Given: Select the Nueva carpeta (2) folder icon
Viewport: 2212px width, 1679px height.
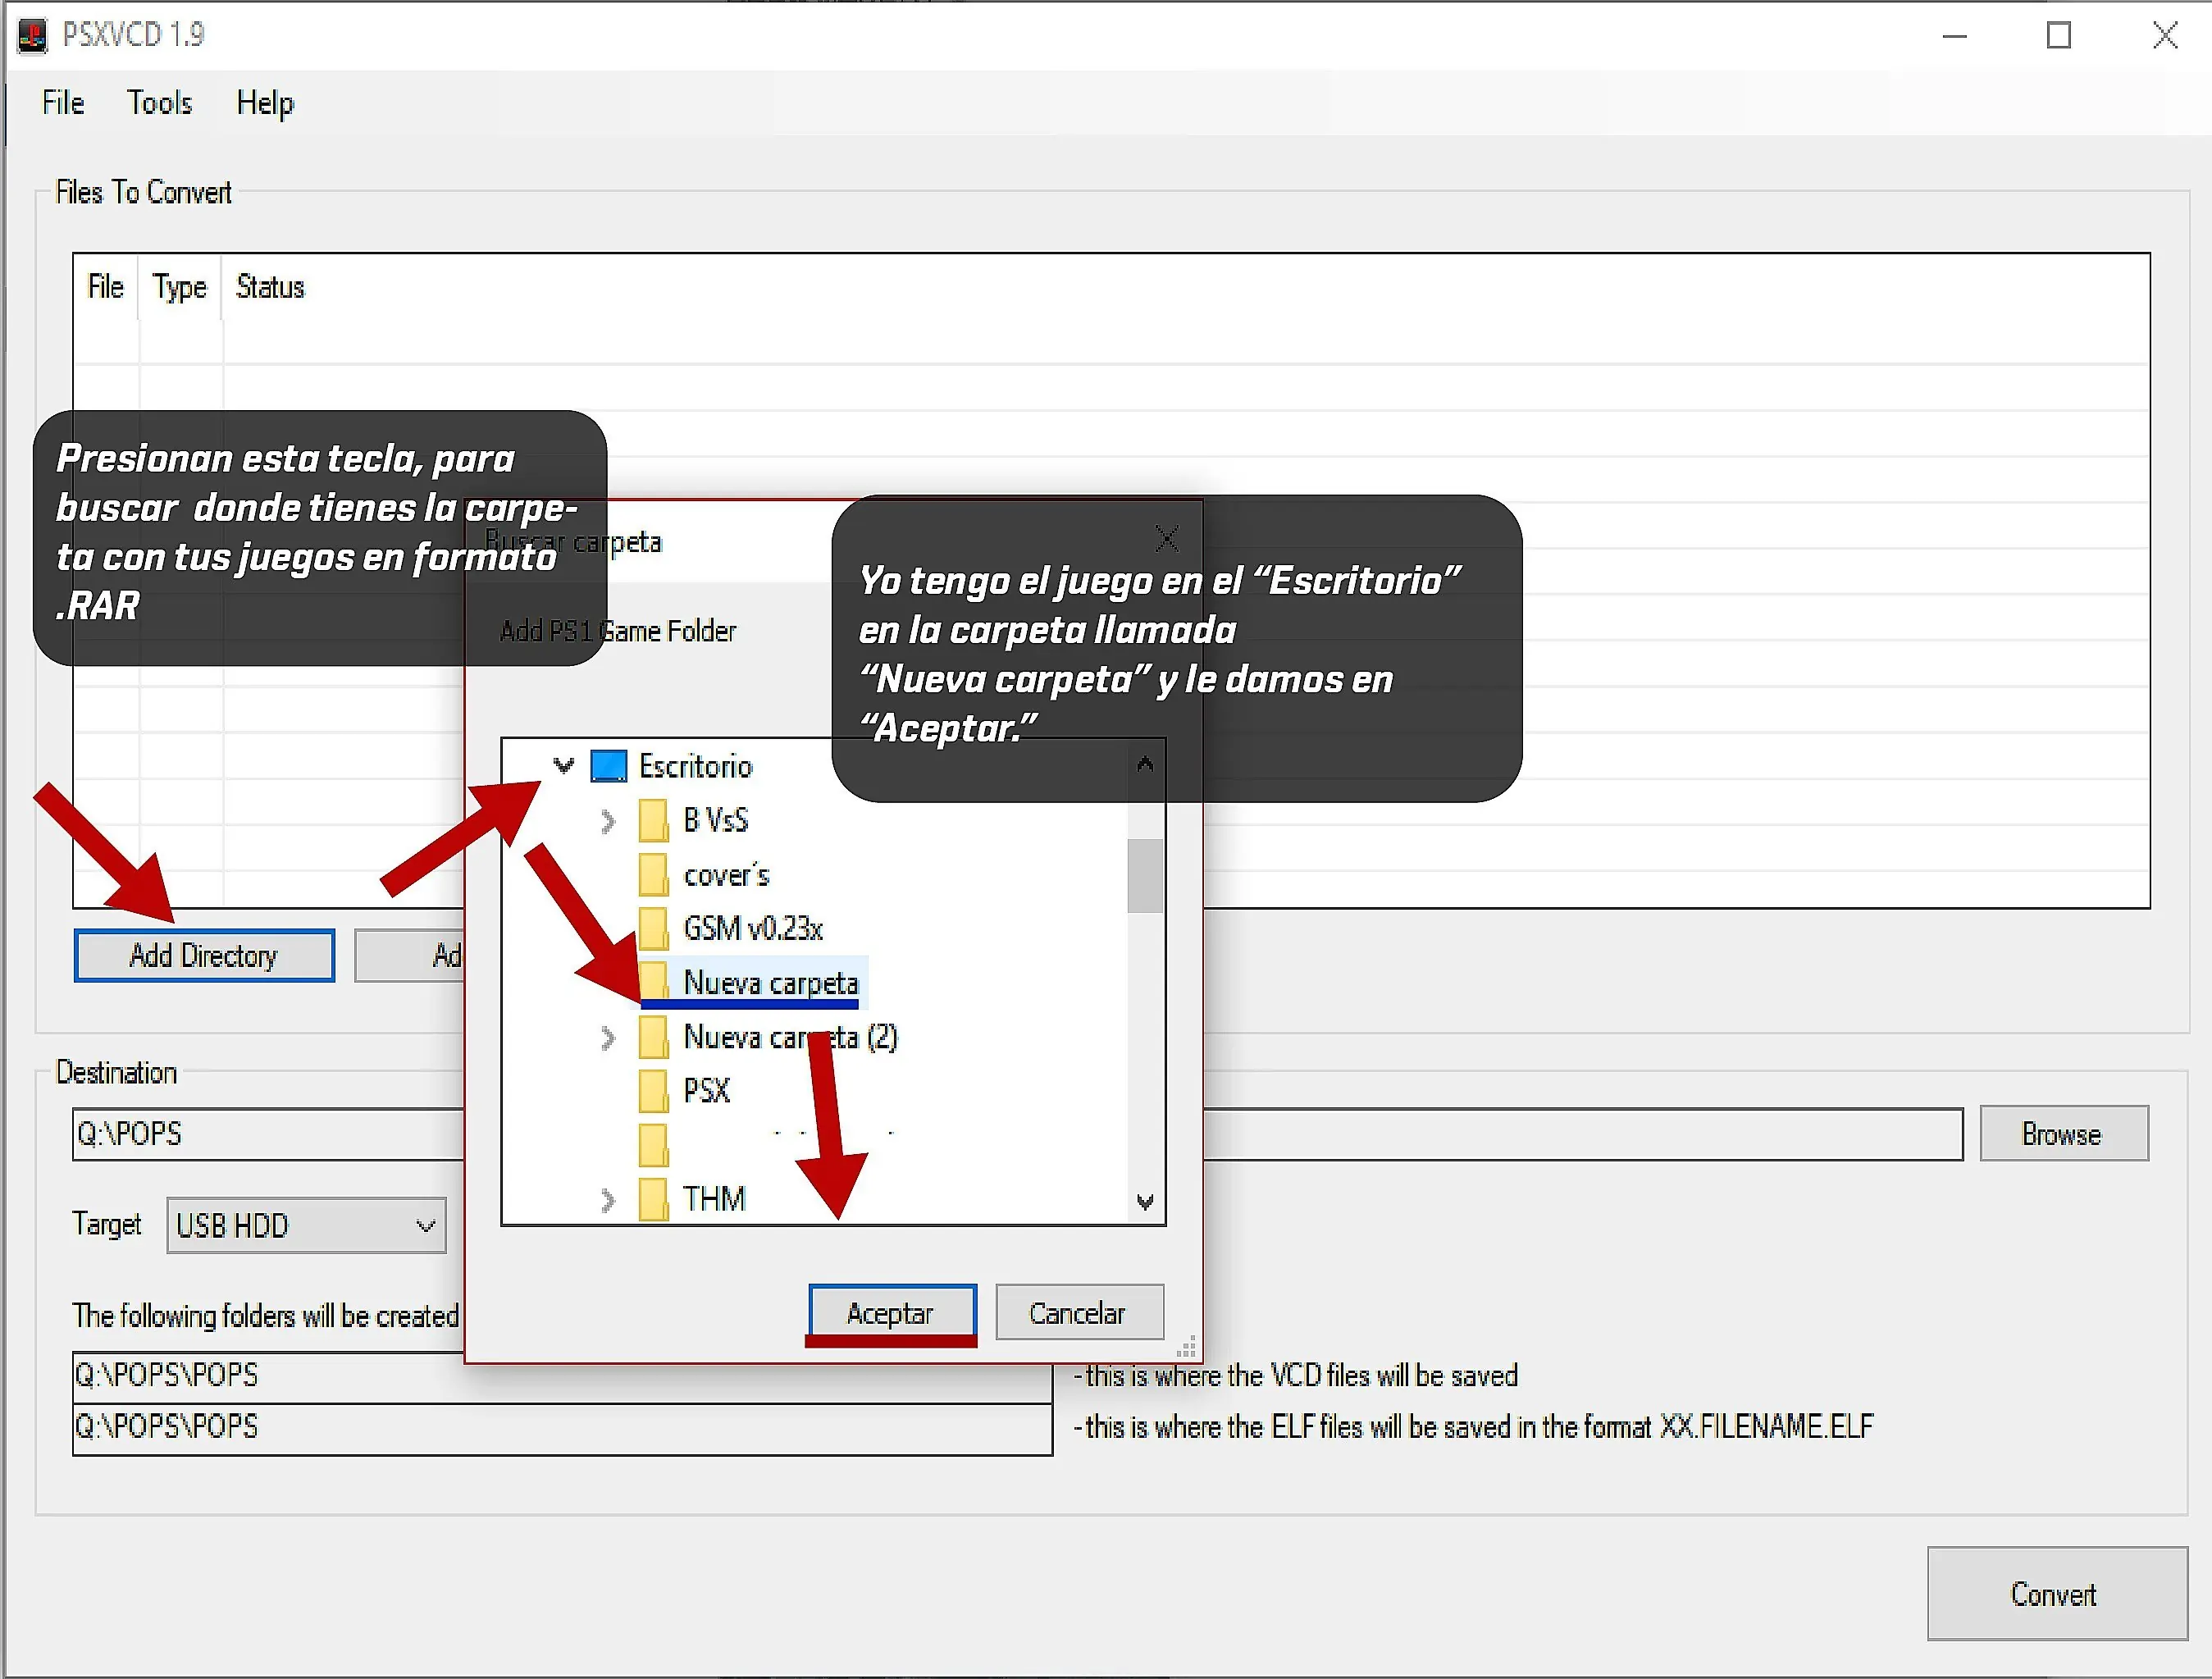Looking at the screenshot, I should click(x=654, y=1037).
